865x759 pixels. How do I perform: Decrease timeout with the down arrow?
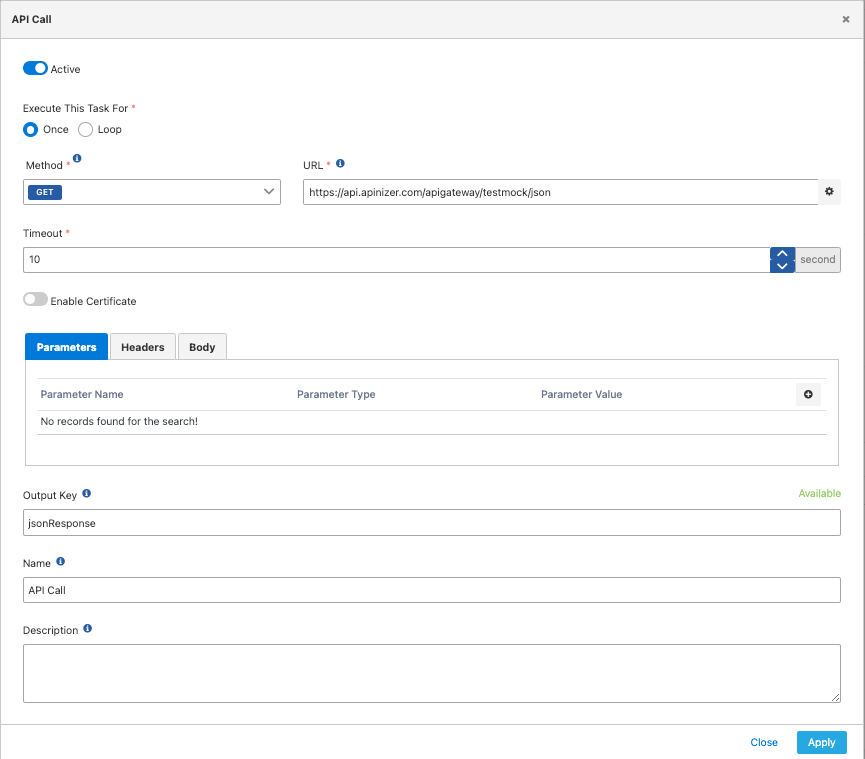pyautogui.click(x=782, y=266)
